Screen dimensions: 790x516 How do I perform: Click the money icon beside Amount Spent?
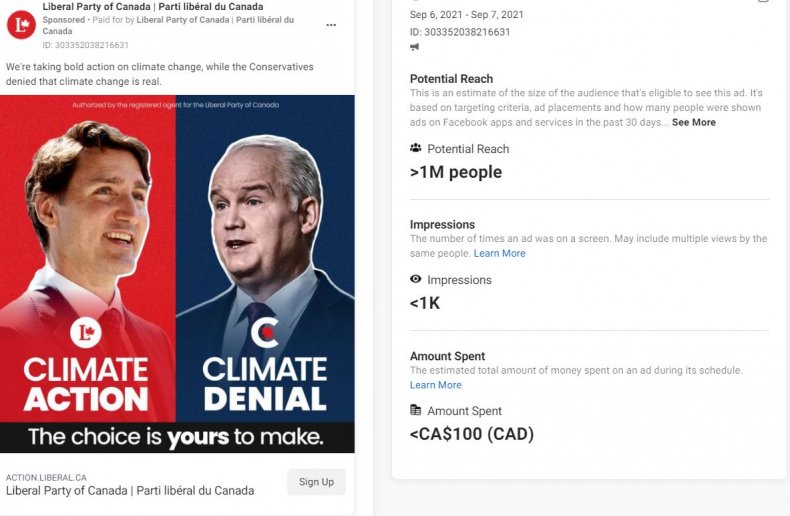pyautogui.click(x=416, y=410)
